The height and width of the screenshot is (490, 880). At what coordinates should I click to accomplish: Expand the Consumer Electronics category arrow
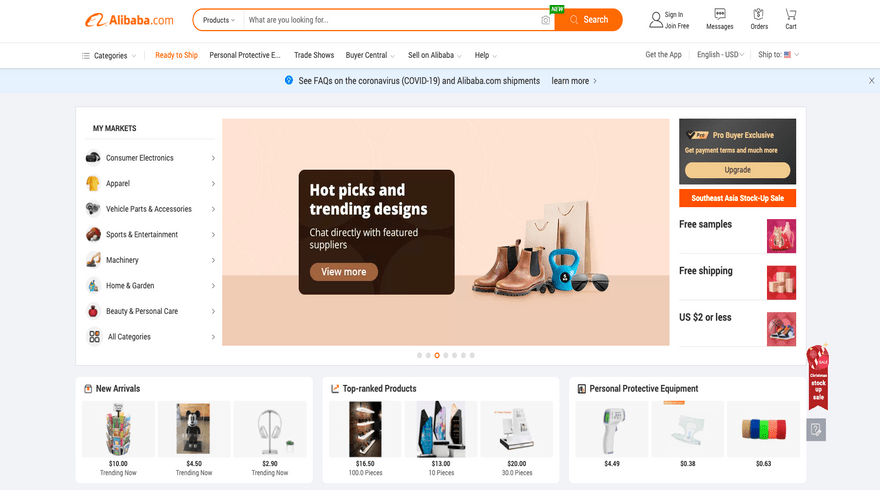(x=213, y=158)
